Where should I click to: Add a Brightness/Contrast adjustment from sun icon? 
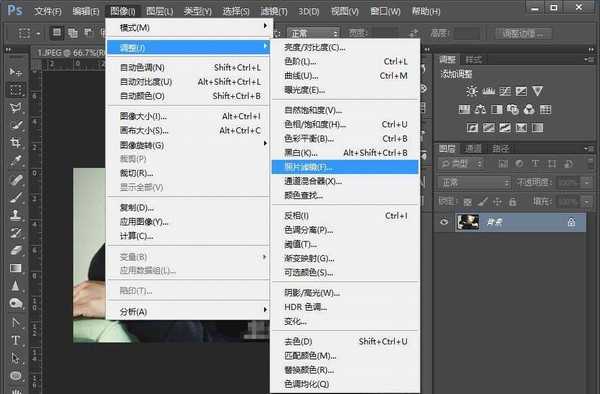471,91
